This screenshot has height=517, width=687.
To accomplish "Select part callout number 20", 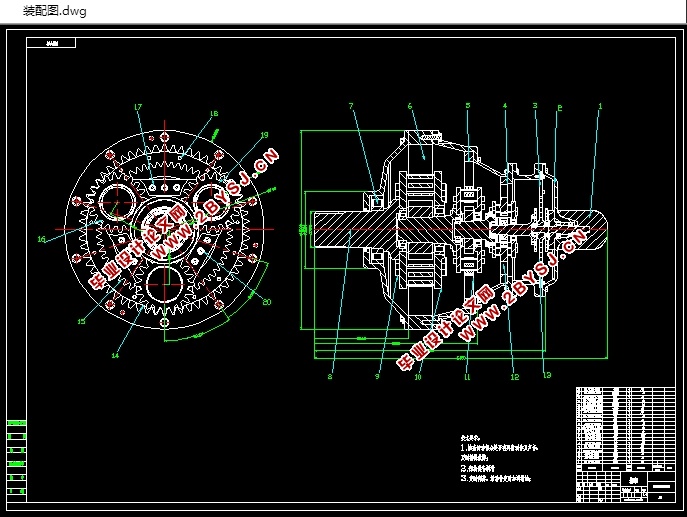I will click(x=267, y=302).
